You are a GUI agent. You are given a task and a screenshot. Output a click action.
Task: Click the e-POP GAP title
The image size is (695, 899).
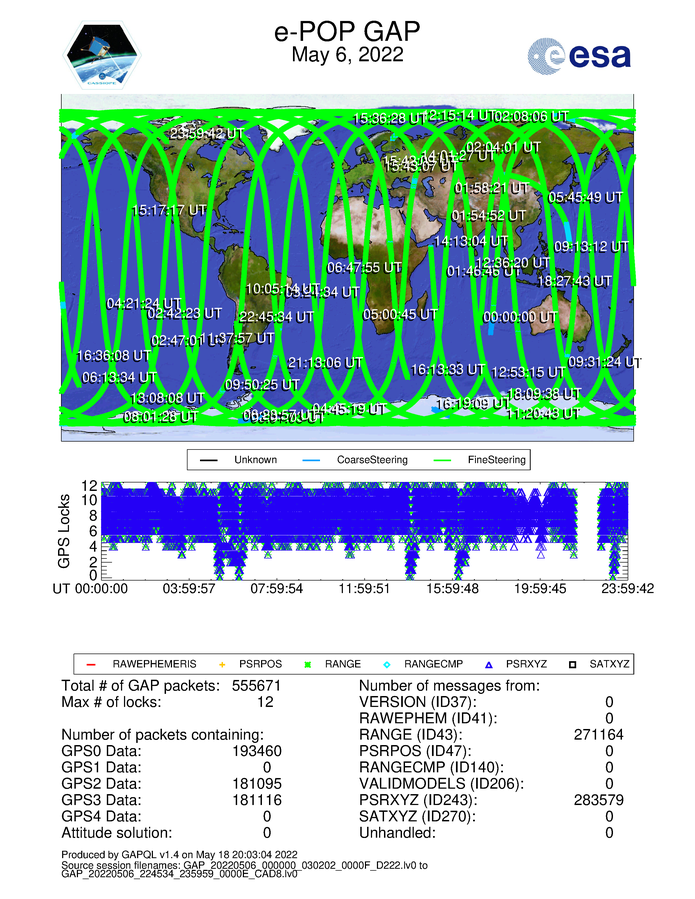(347, 32)
